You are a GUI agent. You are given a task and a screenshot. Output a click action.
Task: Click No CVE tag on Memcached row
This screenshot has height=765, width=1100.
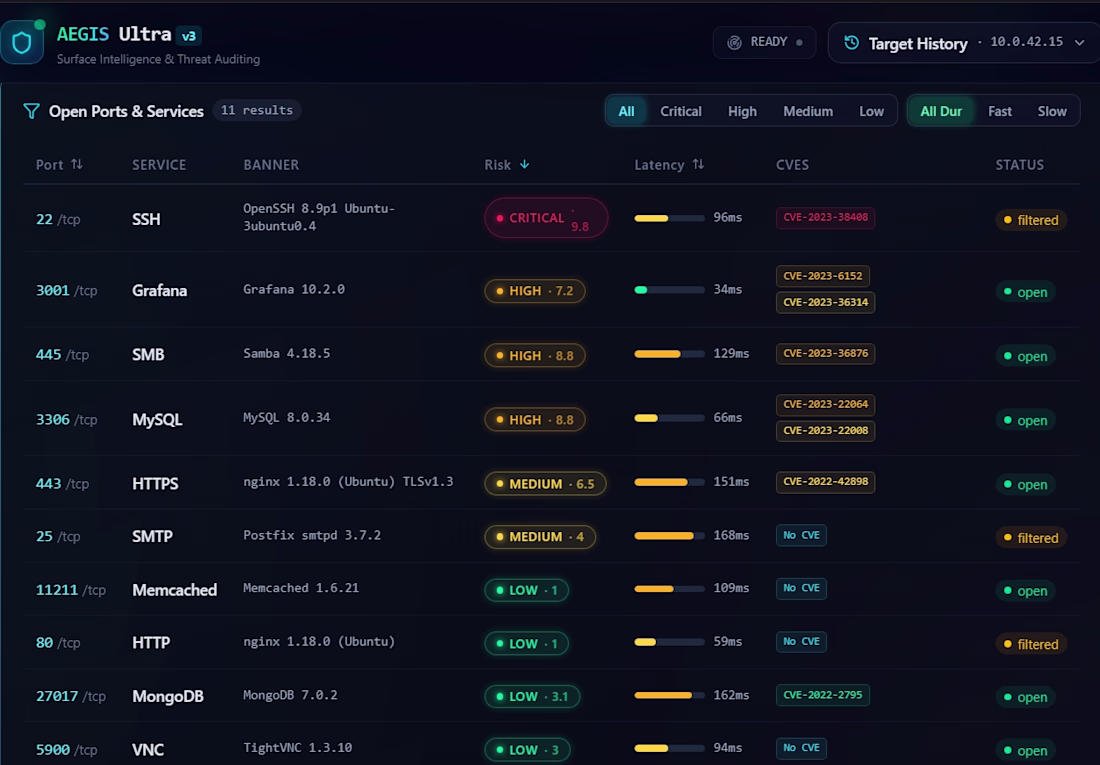click(x=801, y=588)
